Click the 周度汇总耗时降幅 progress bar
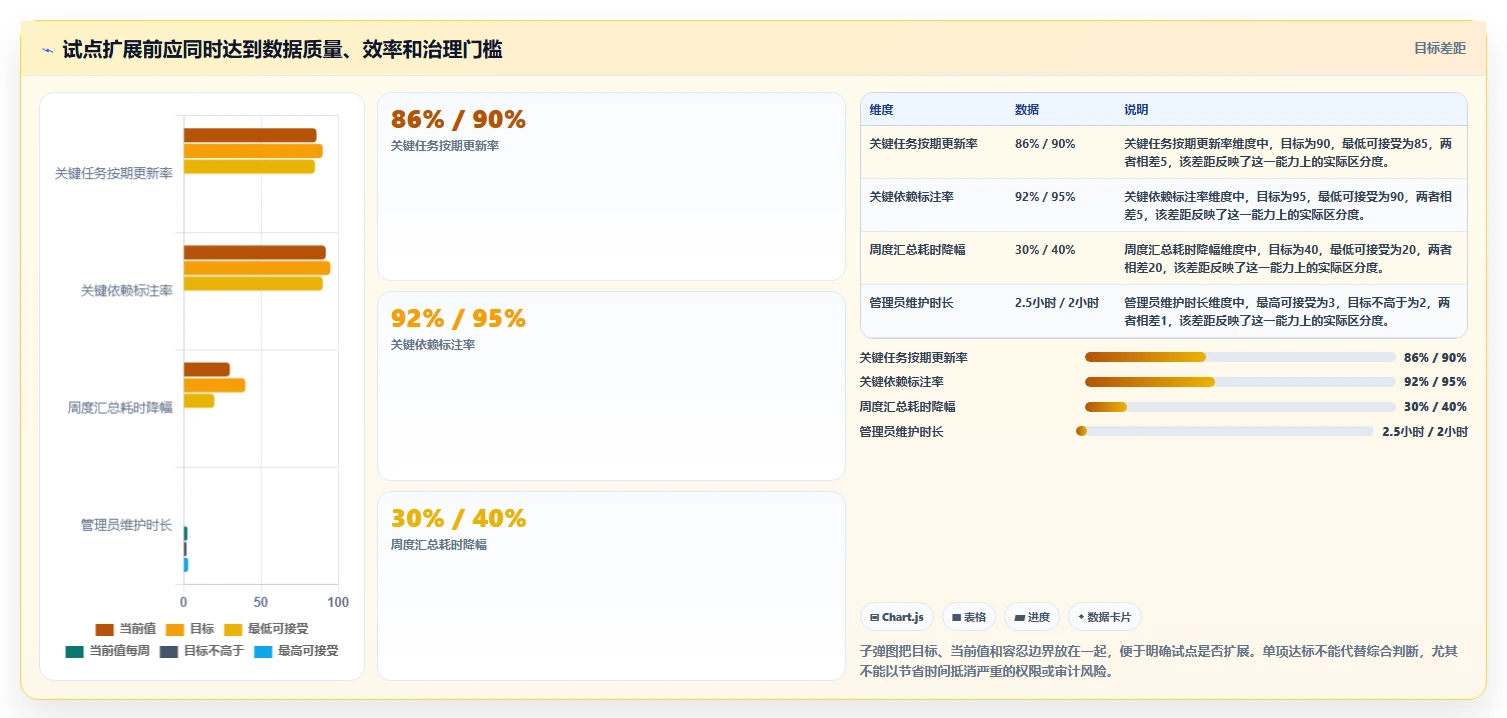The width and height of the screenshot is (1507, 718). (x=1240, y=407)
